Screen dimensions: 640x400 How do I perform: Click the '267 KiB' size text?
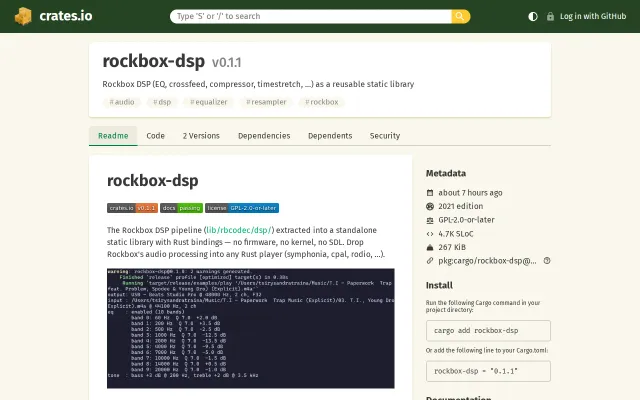click(452, 247)
